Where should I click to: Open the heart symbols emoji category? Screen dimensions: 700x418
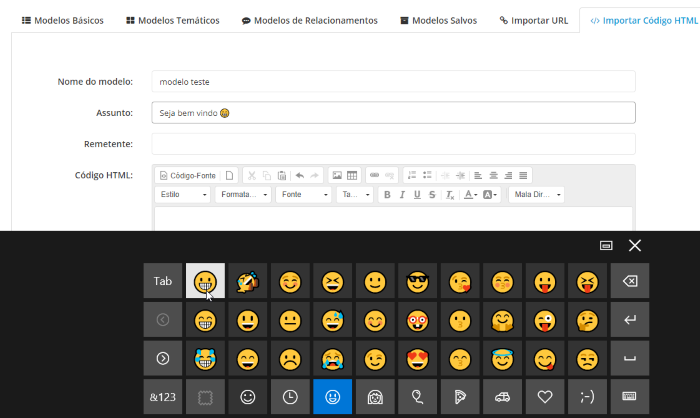pyautogui.click(x=545, y=397)
